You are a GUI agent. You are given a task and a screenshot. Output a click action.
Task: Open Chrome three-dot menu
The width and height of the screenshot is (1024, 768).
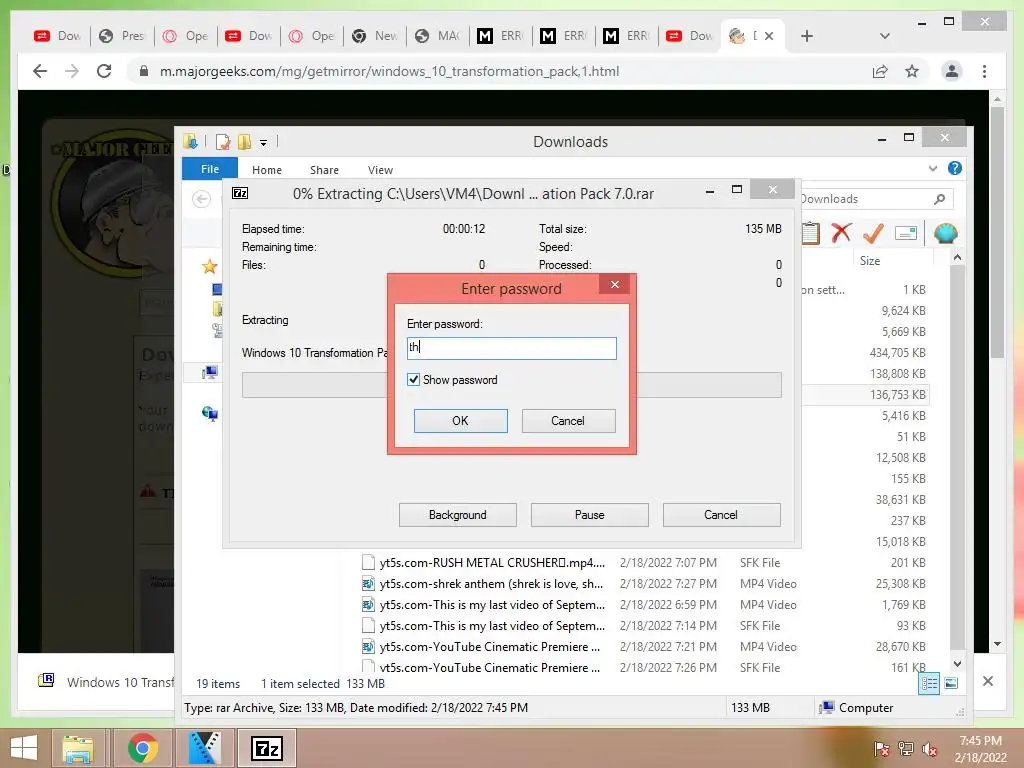pos(984,71)
